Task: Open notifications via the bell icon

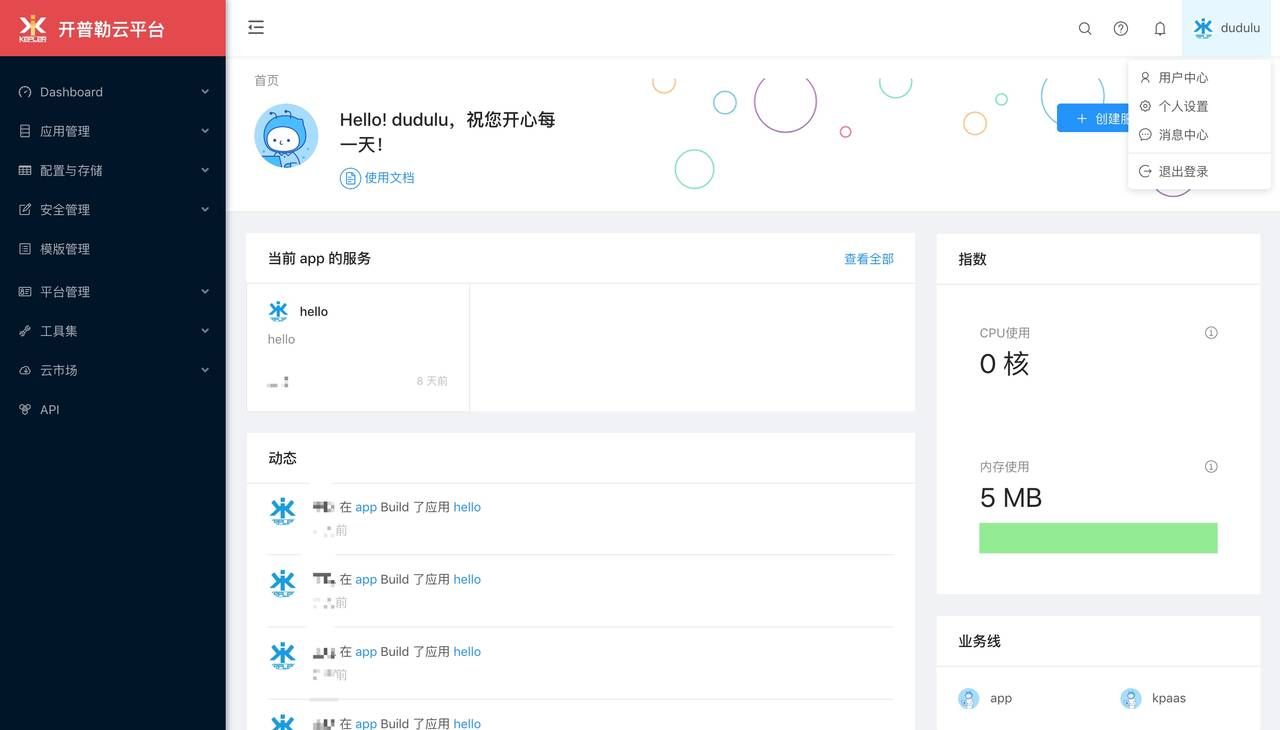Action: click(x=1160, y=29)
